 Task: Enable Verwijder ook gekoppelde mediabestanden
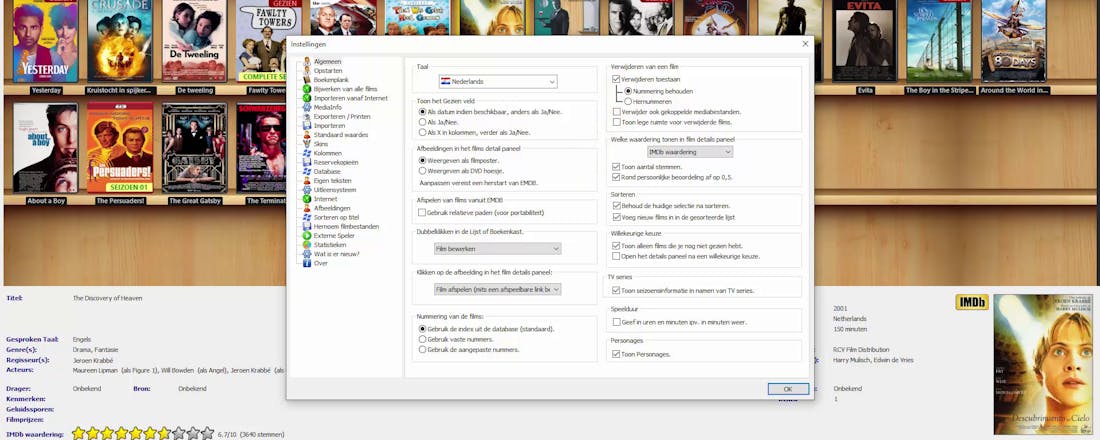tap(616, 112)
